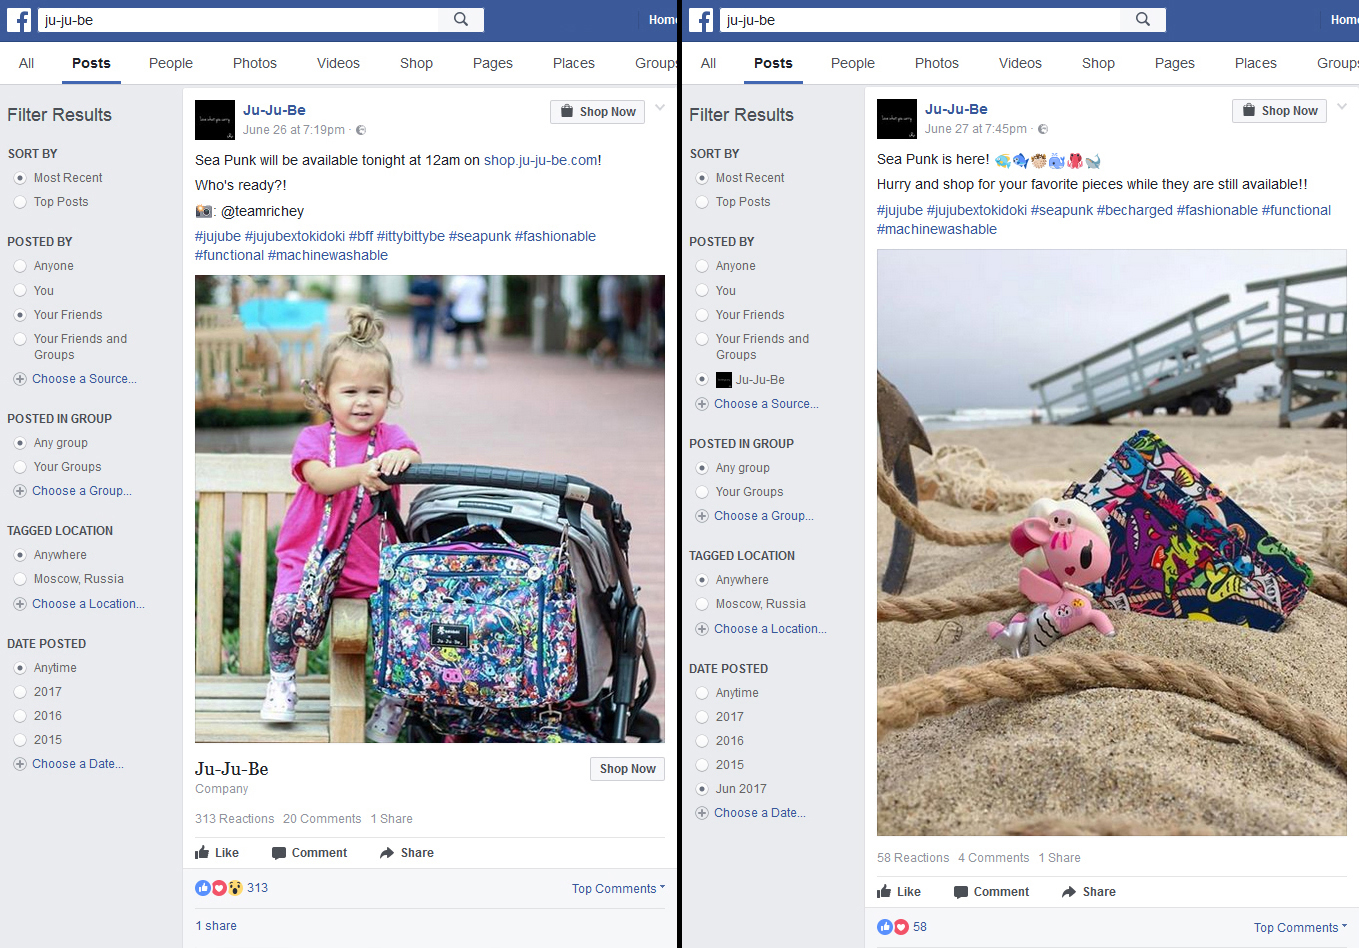Click Shop Now atop the June 27 post

tap(1279, 111)
